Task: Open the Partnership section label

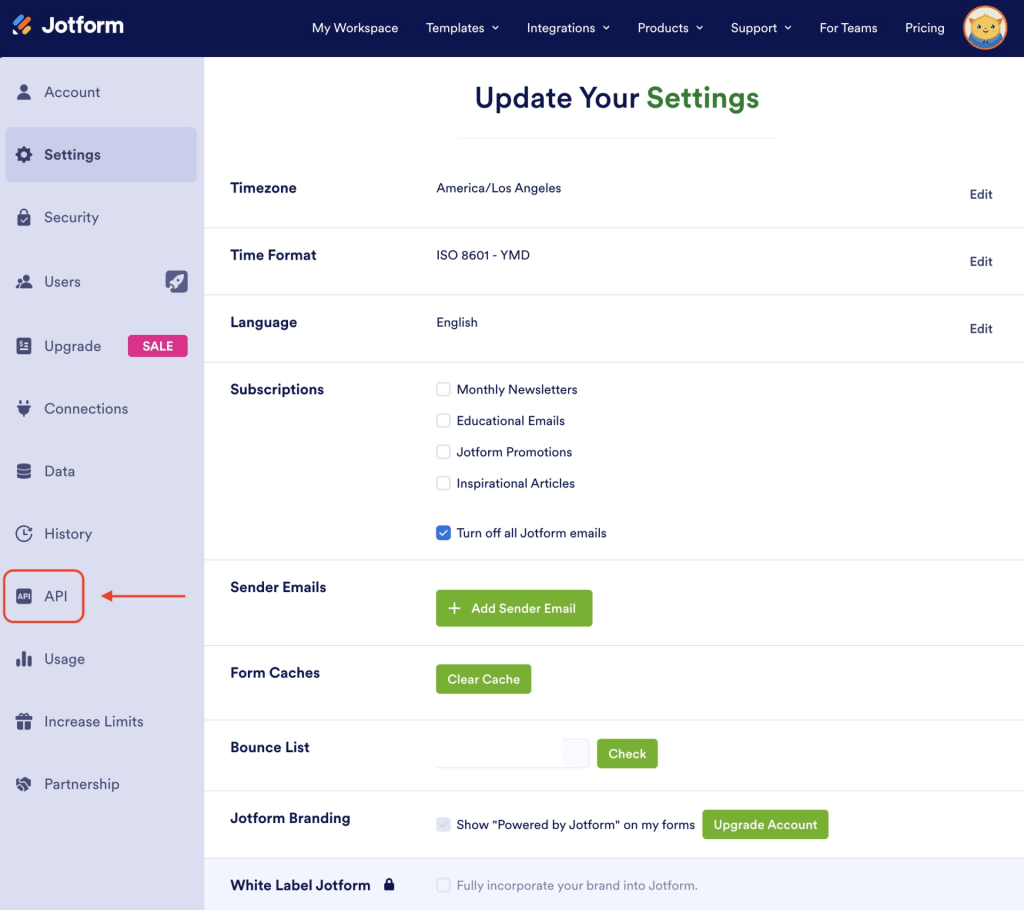Action: click(82, 784)
